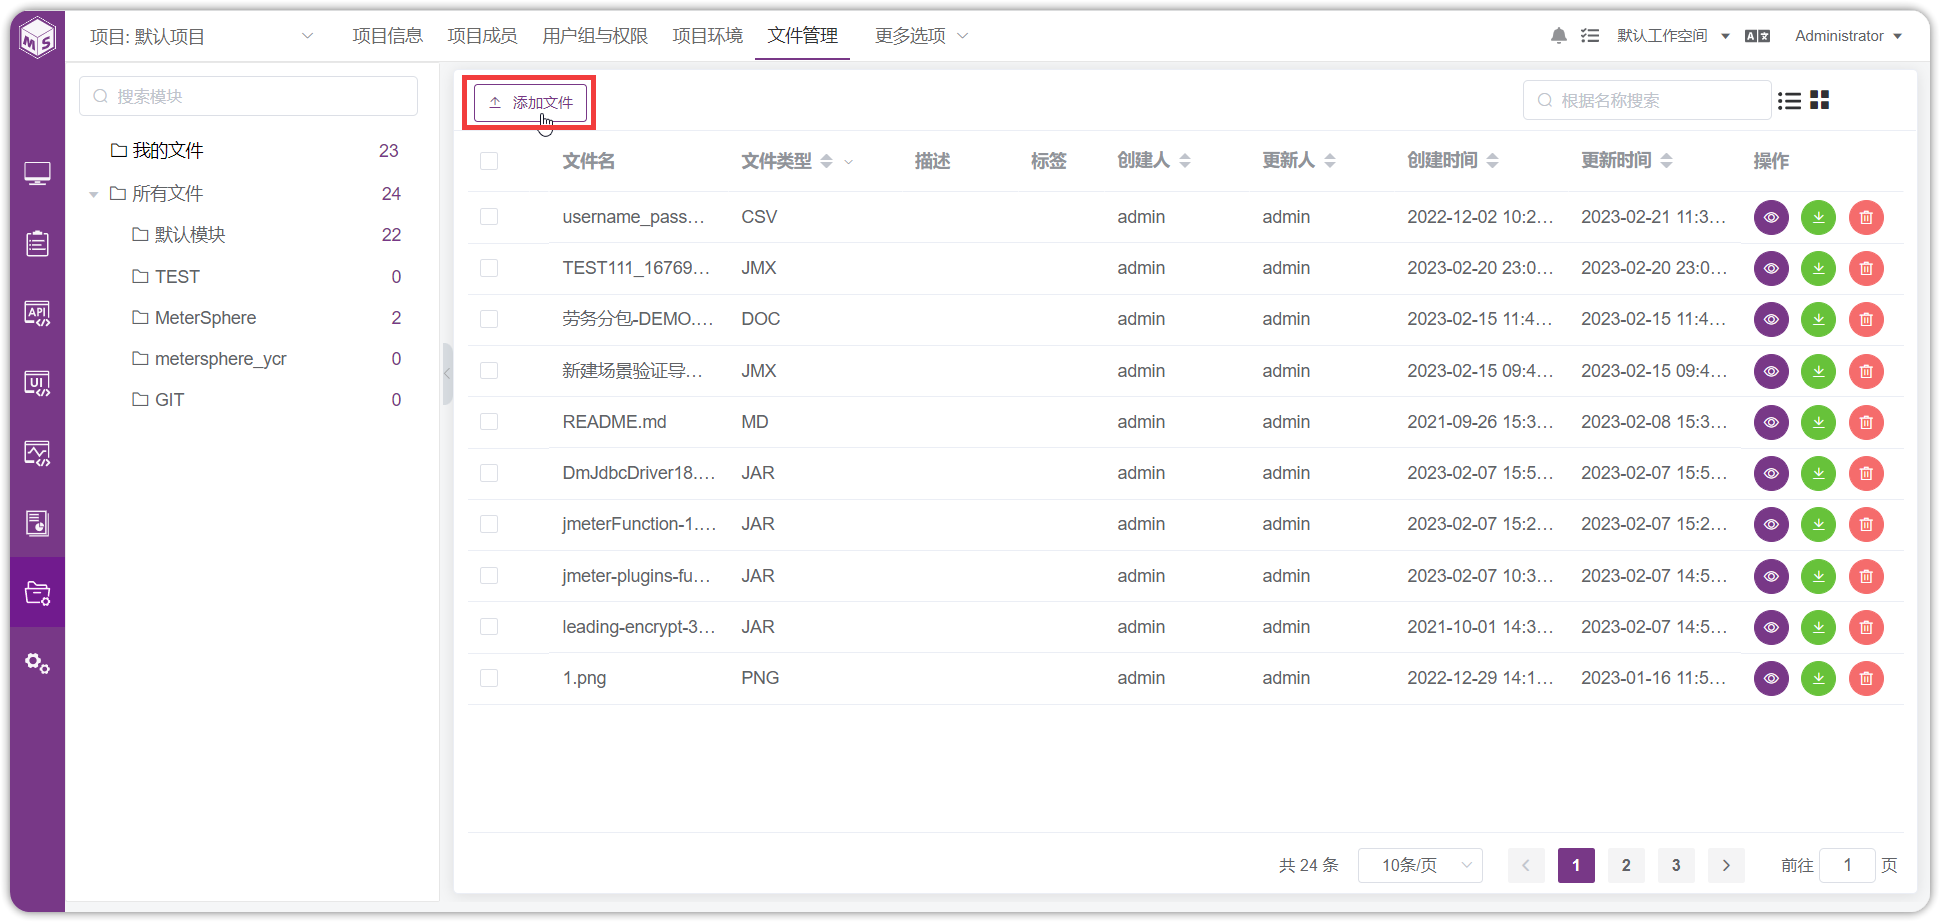Open the workstation monitor sidebar icon
Image resolution: width=1940 pixels, height=922 pixels.
37,174
